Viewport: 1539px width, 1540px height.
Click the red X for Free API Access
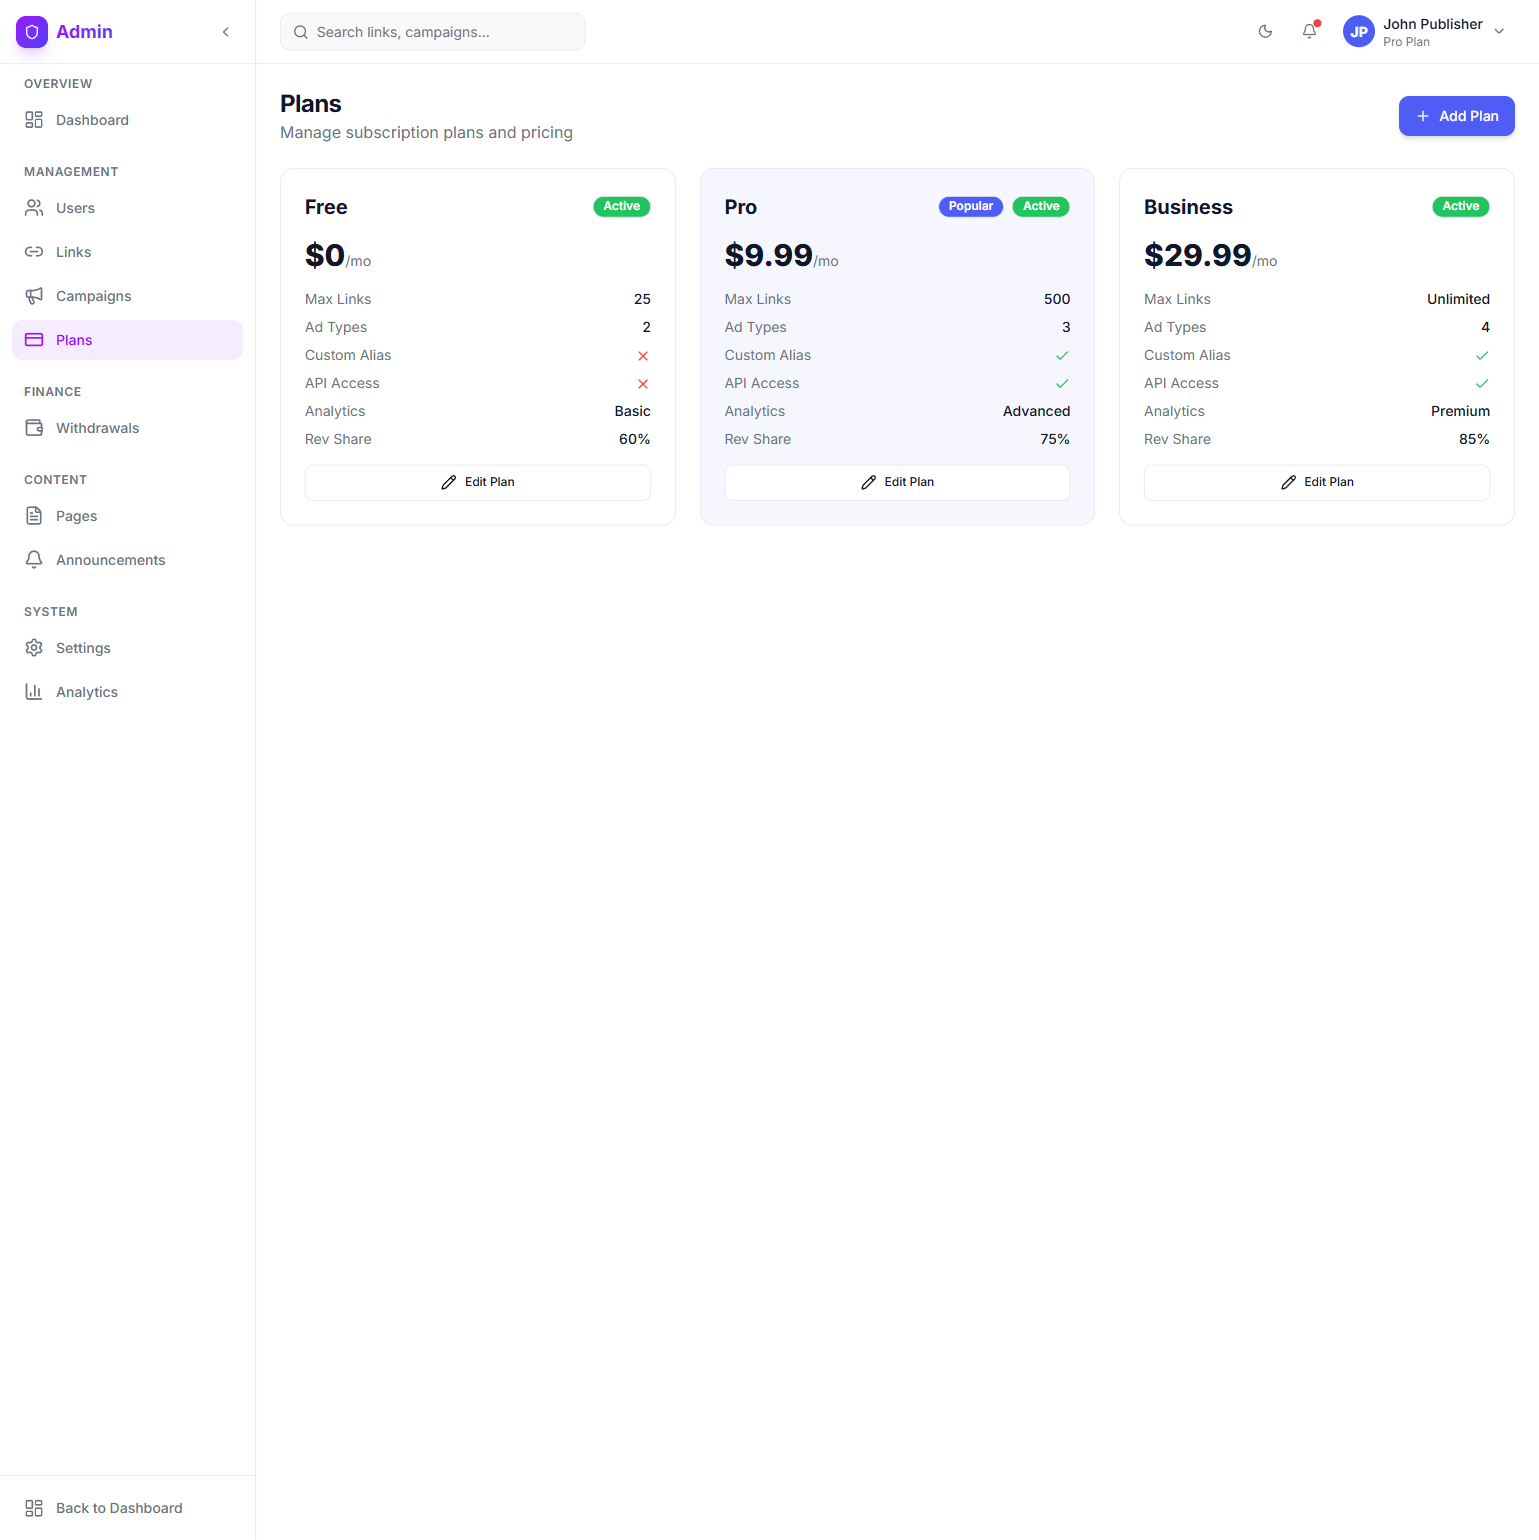click(643, 384)
